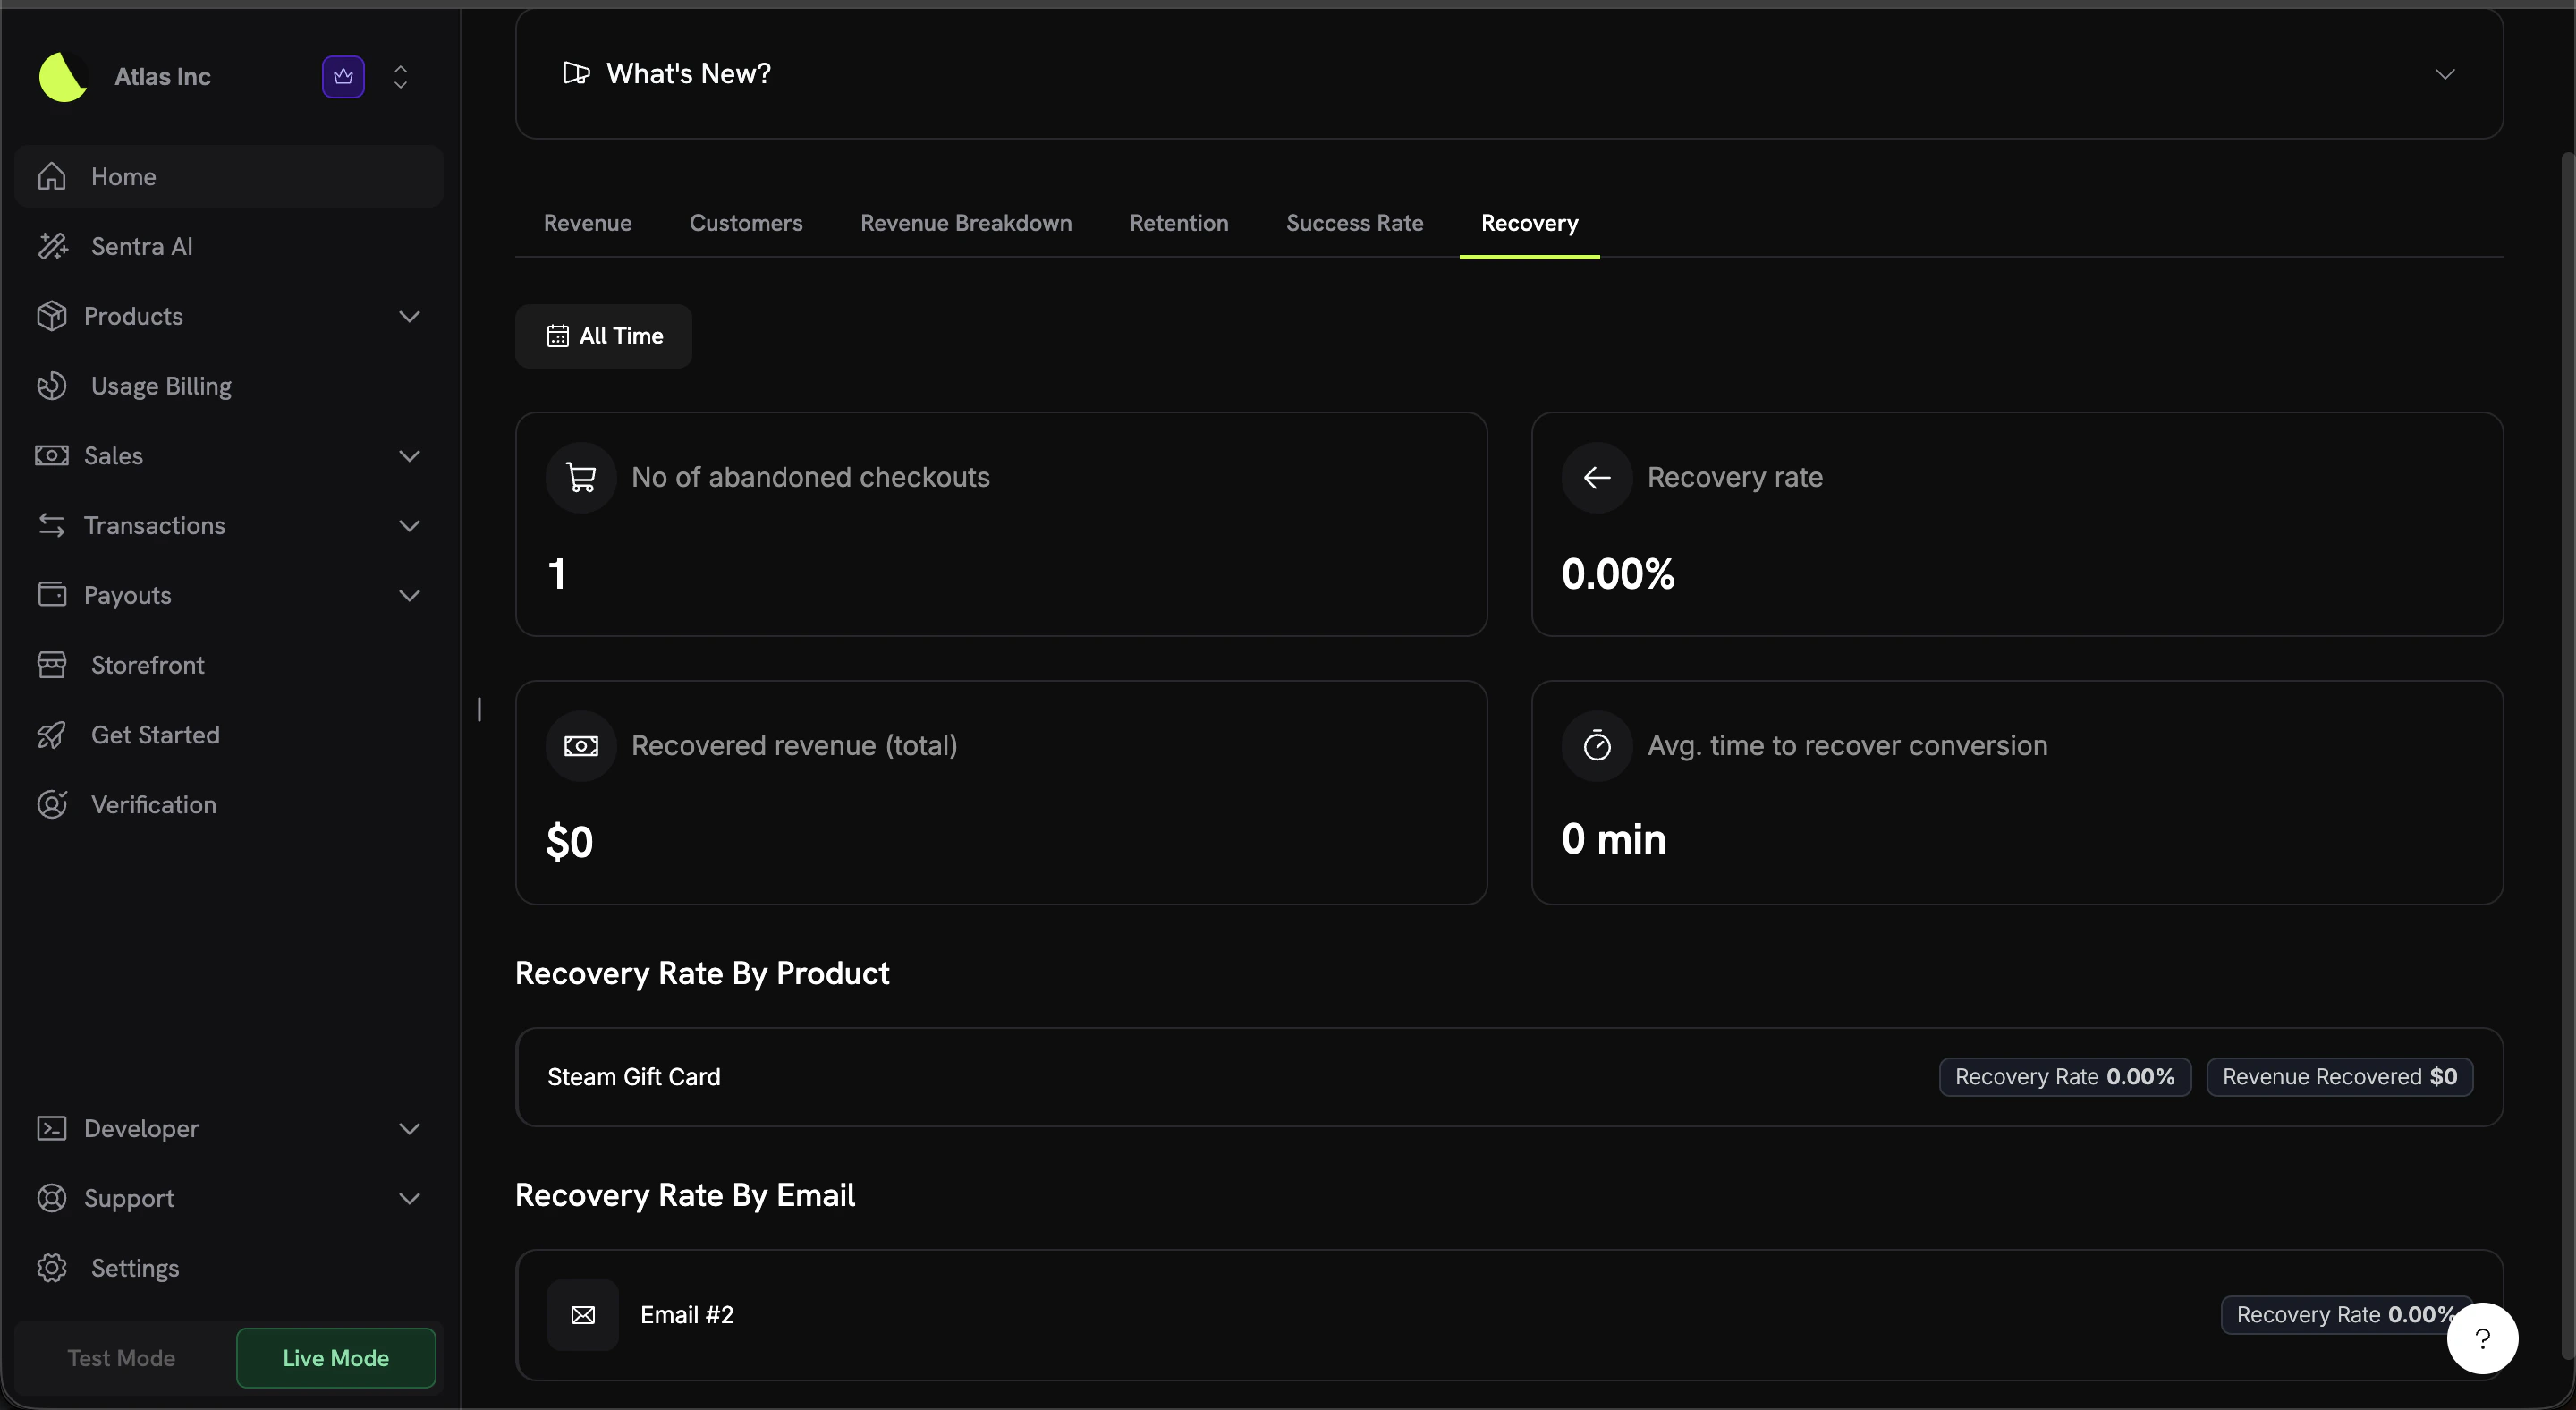Collapse the What's New panel

tap(2444, 73)
